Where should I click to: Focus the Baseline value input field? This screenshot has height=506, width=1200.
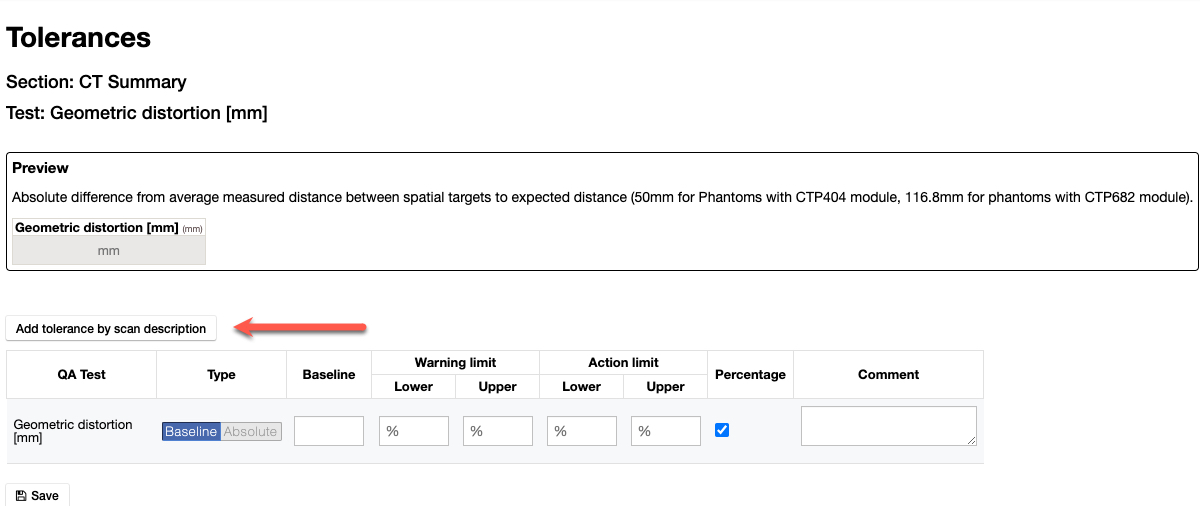(x=329, y=431)
